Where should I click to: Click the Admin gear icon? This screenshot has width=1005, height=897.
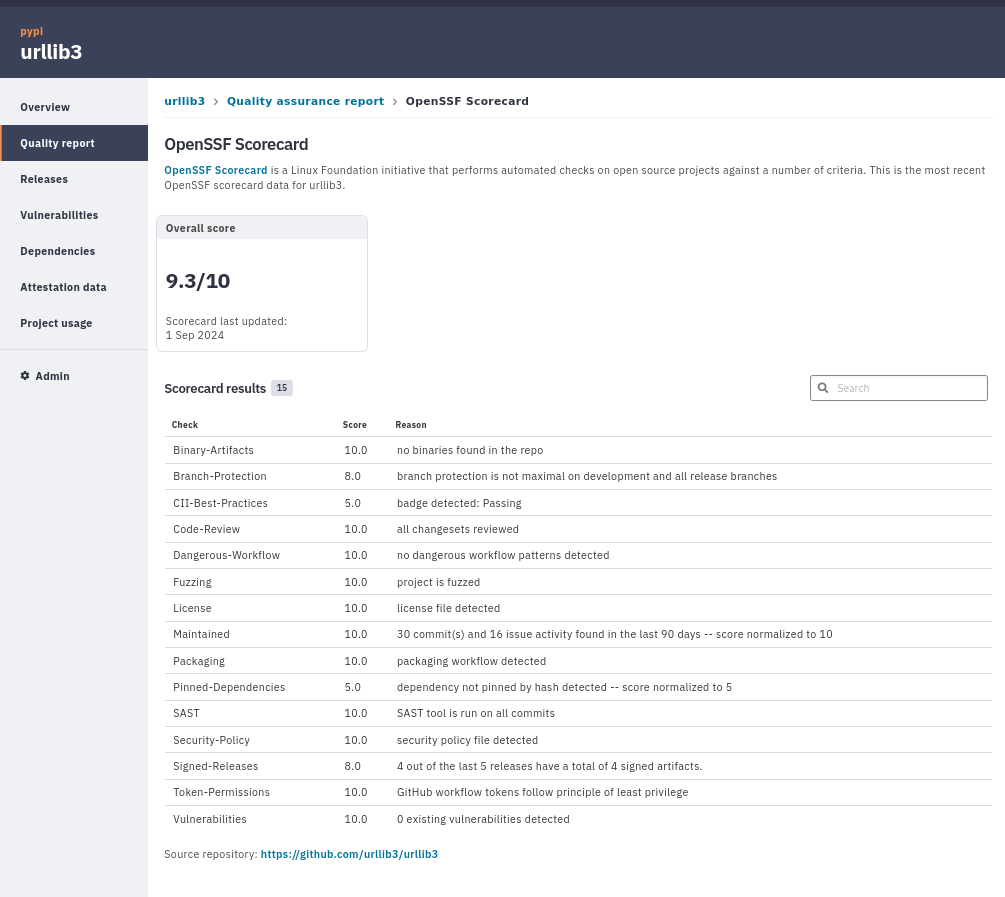point(25,376)
